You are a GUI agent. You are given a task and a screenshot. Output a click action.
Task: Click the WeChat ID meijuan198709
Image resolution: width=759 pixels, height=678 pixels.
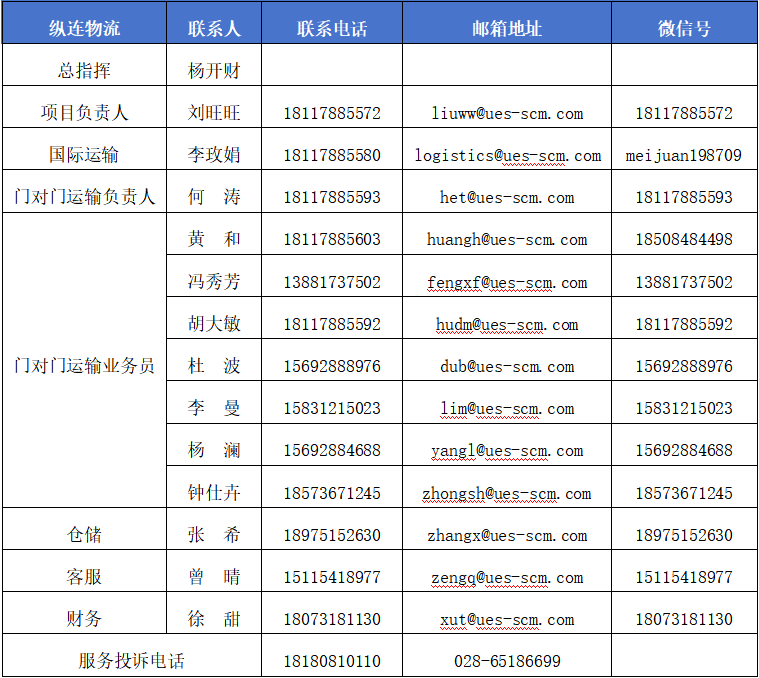pos(684,155)
